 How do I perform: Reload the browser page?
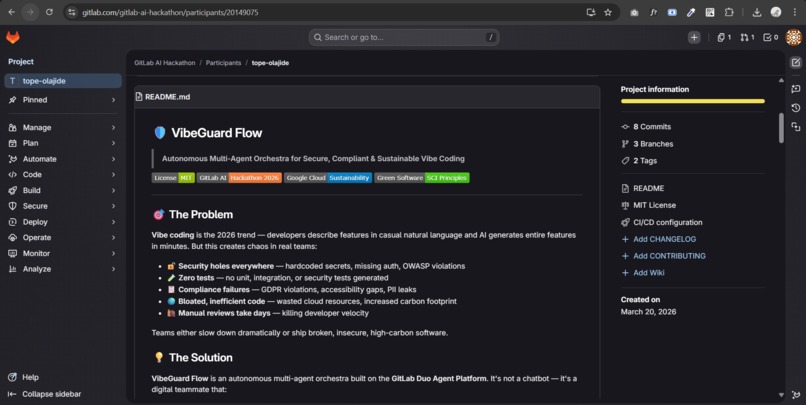(49, 12)
